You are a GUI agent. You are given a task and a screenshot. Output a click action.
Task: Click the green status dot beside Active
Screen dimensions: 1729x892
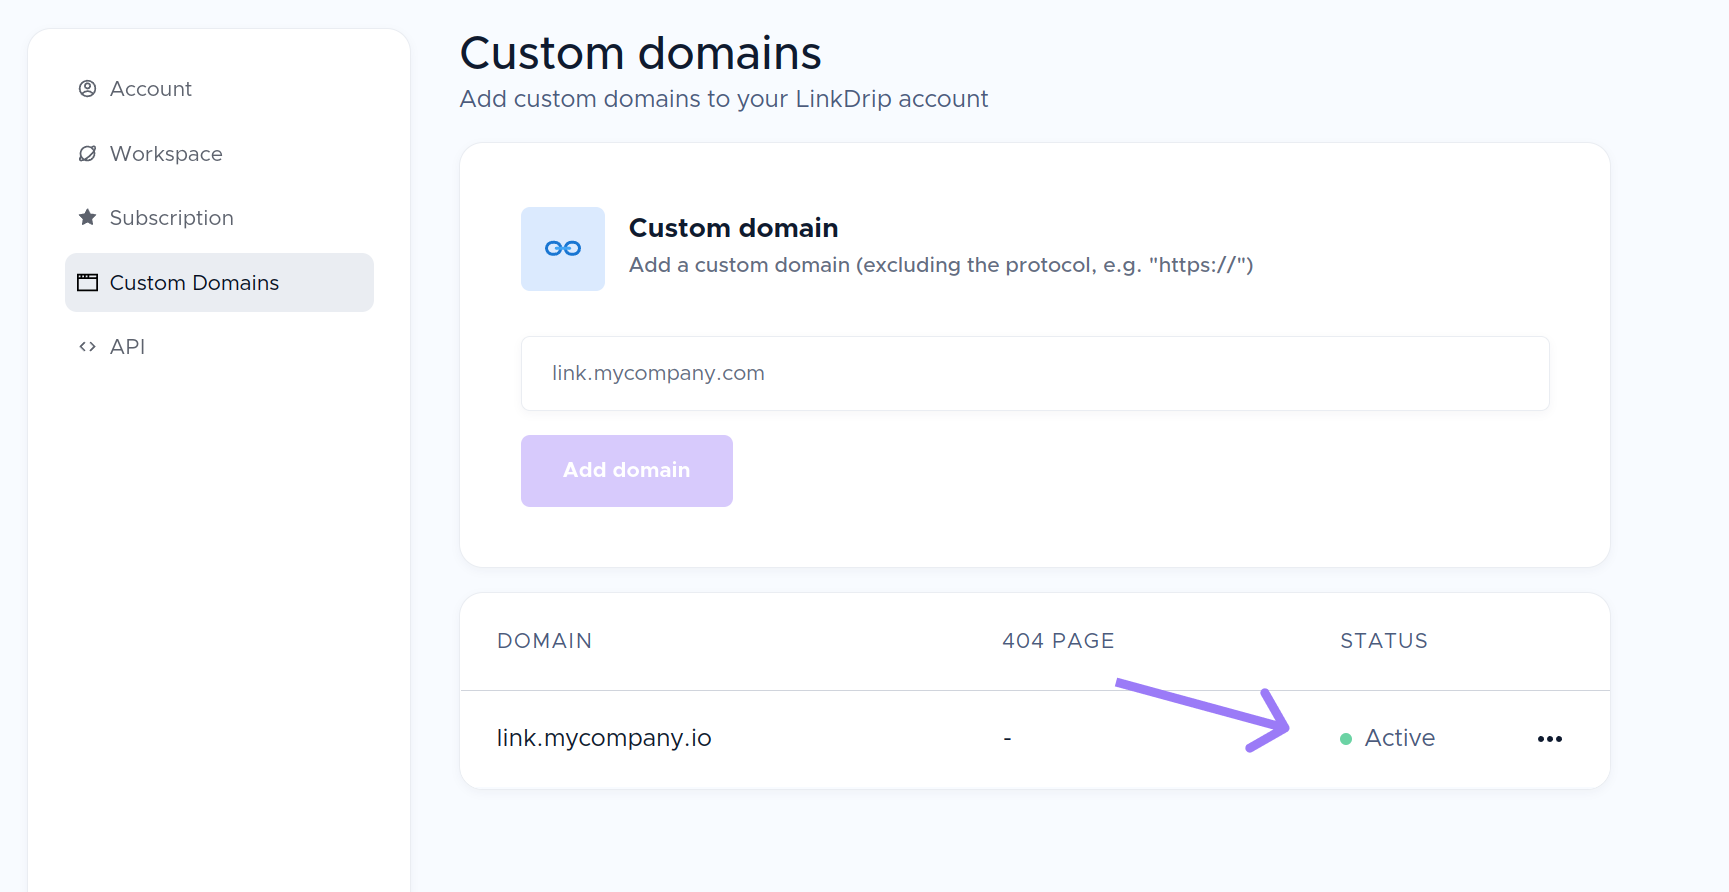tap(1346, 739)
